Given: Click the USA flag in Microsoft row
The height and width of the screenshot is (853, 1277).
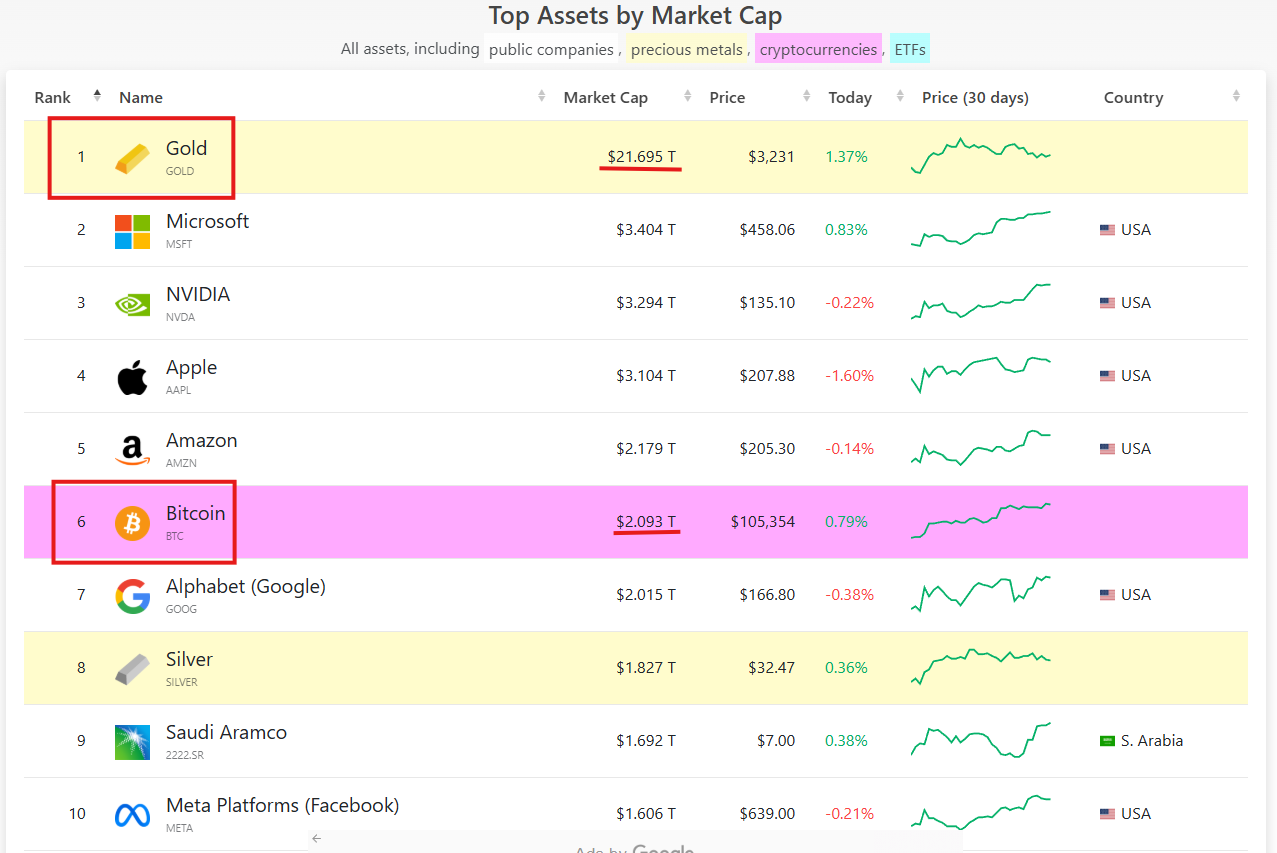Looking at the screenshot, I should pos(1107,230).
